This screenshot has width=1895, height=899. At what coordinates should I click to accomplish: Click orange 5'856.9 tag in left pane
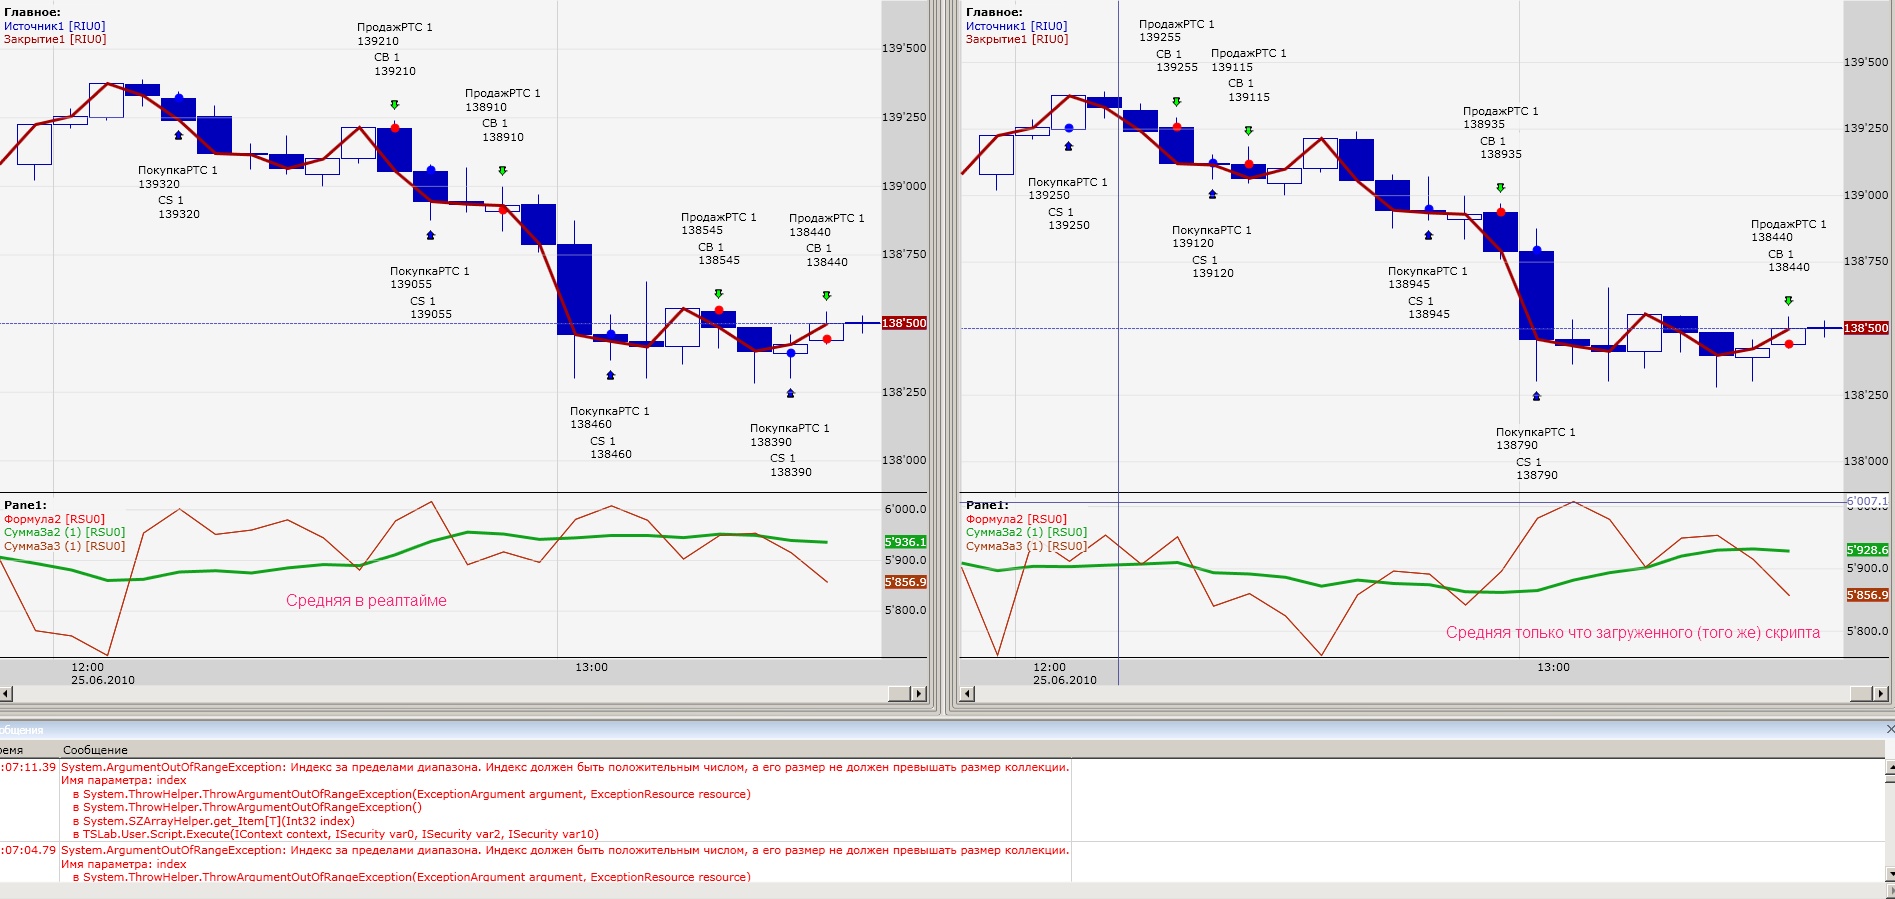[x=905, y=582]
